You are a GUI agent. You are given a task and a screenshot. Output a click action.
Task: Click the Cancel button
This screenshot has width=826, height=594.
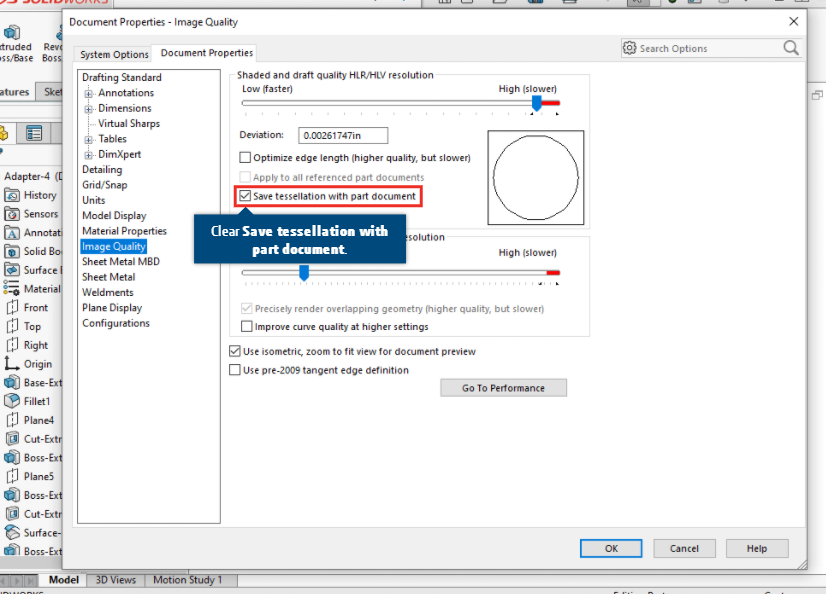pos(684,548)
